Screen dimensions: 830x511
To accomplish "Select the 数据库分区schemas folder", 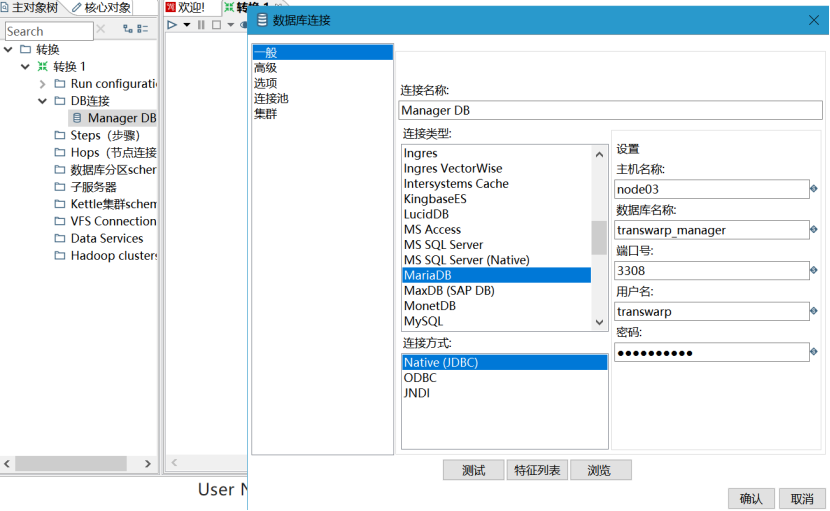I will (105, 170).
